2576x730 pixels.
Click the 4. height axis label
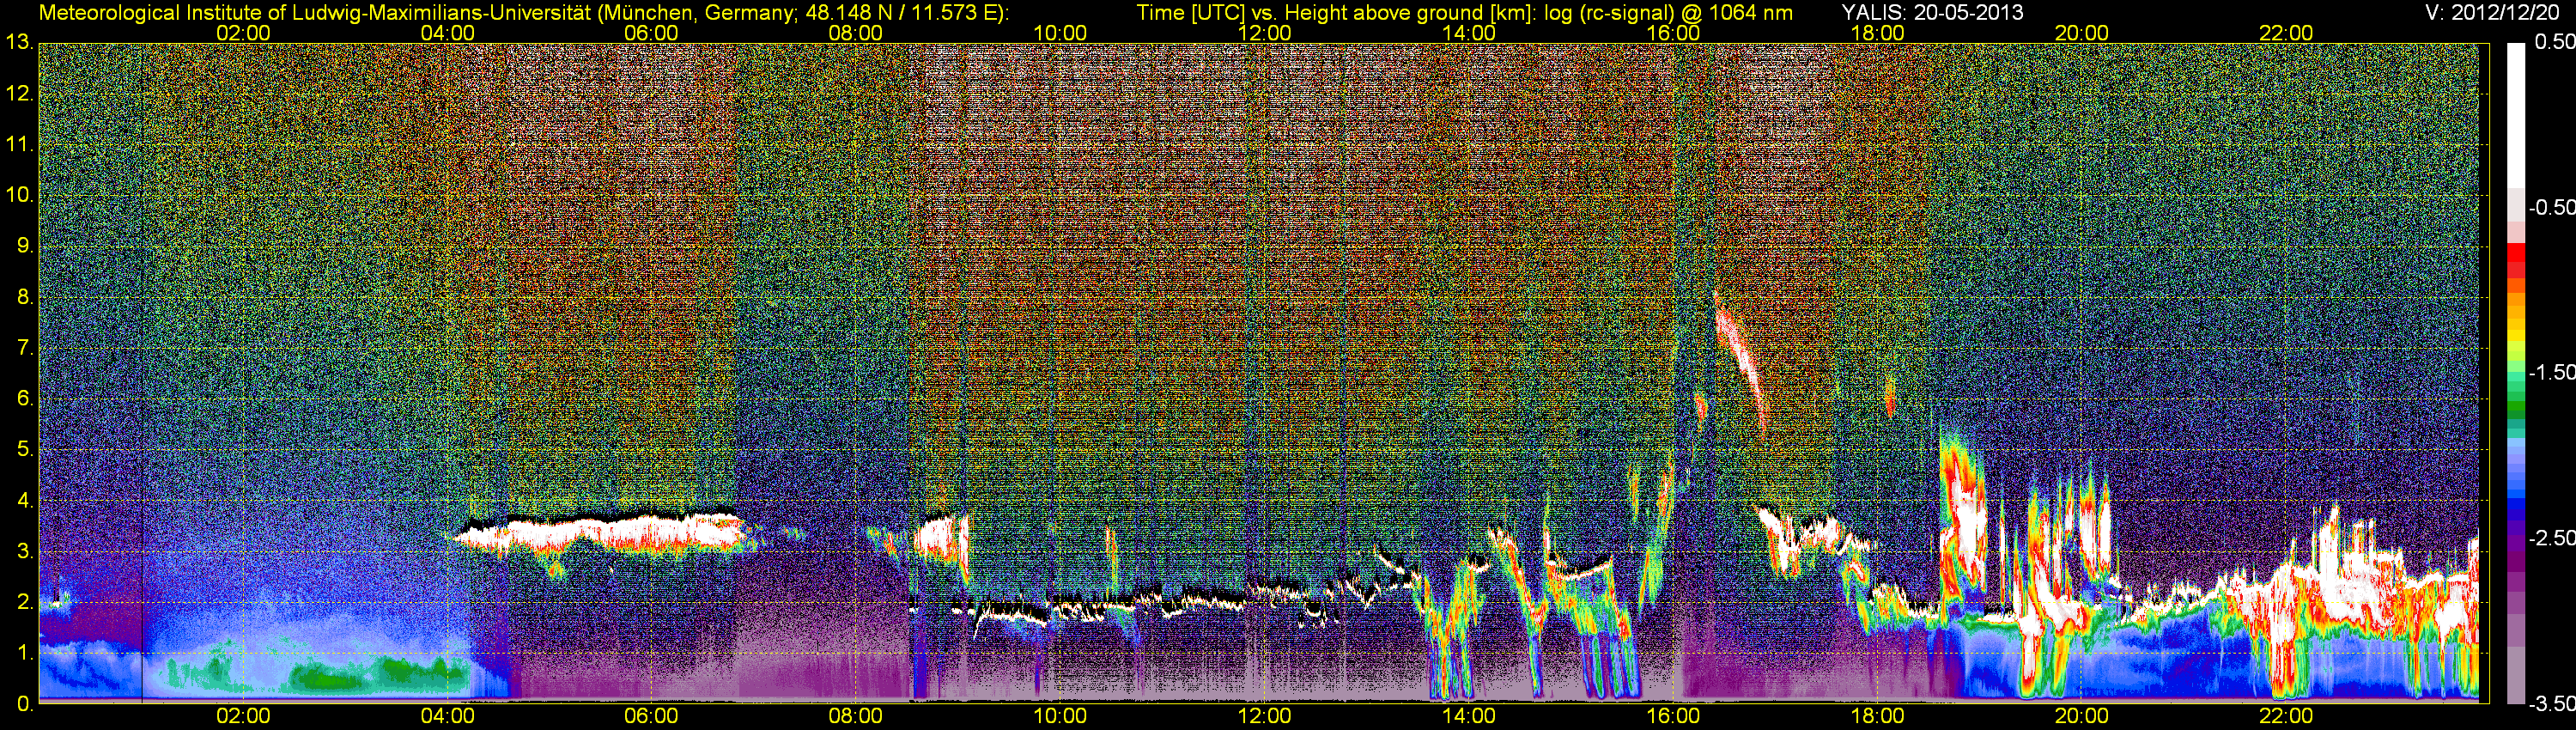point(25,501)
